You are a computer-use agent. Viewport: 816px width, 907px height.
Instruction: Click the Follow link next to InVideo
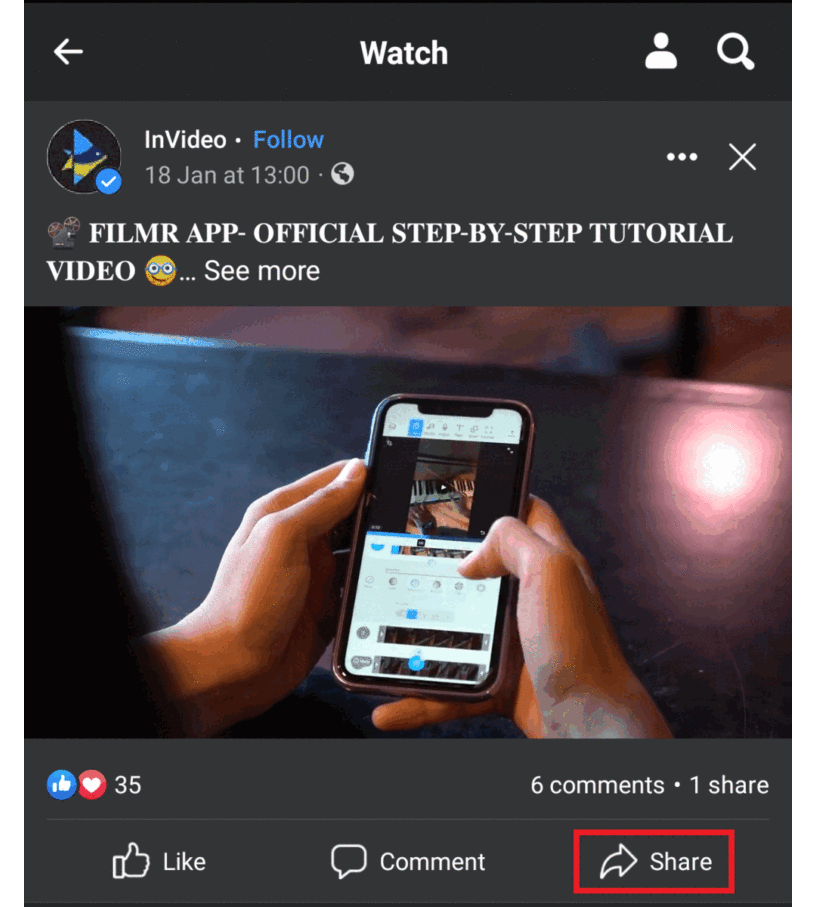pyautogui.click(x=288, y=139)
